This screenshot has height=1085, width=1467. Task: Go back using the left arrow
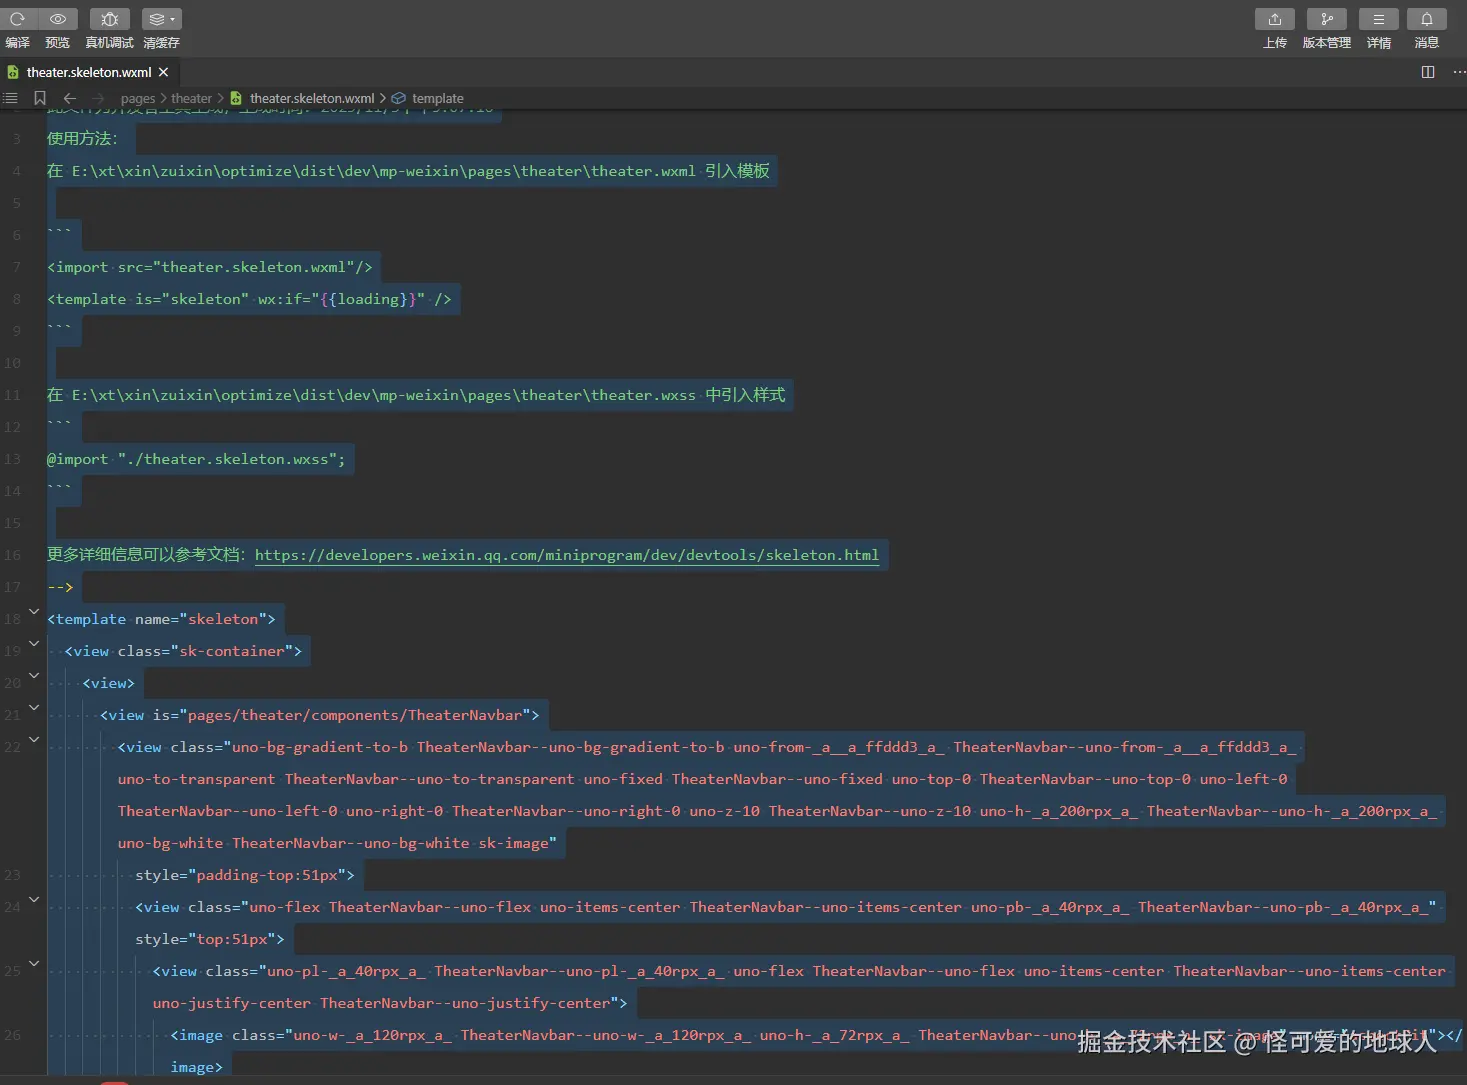[69, 98]
